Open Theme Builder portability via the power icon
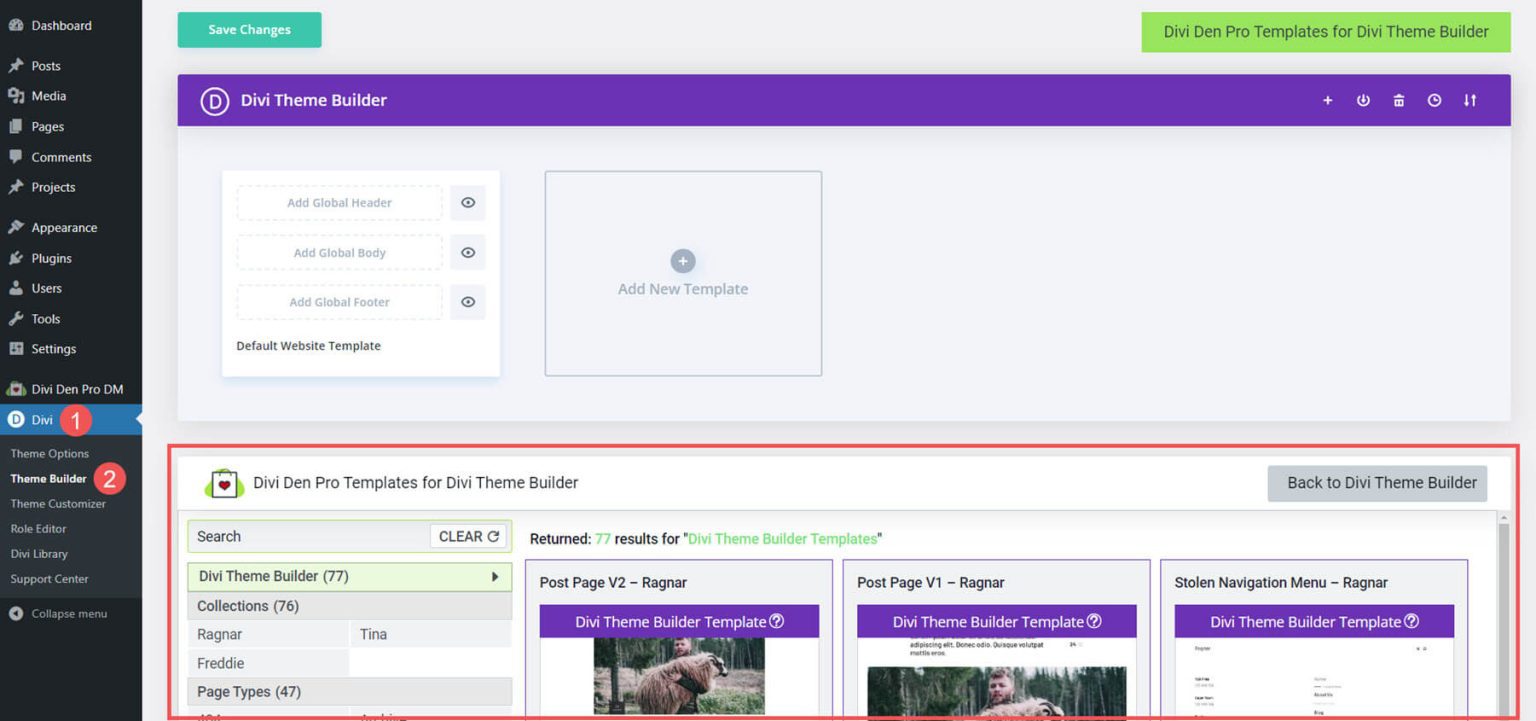 [x=1363, y=100]
